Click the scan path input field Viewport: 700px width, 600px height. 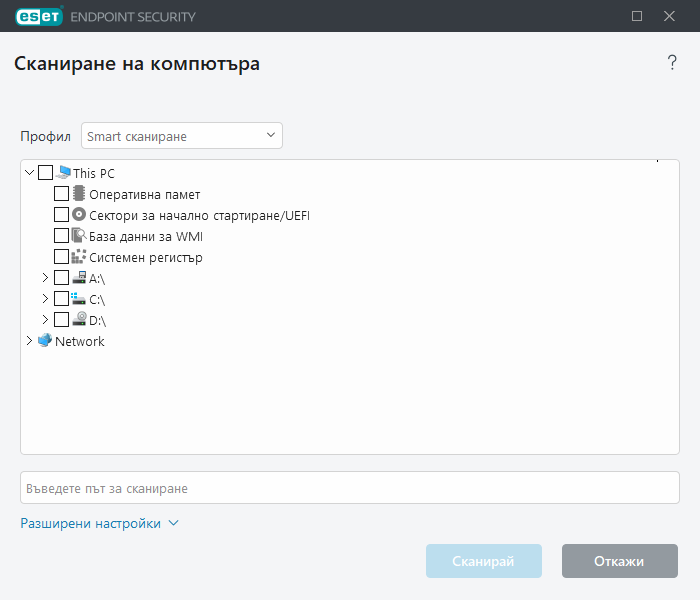pyautogui.click(x=350, y=488)
